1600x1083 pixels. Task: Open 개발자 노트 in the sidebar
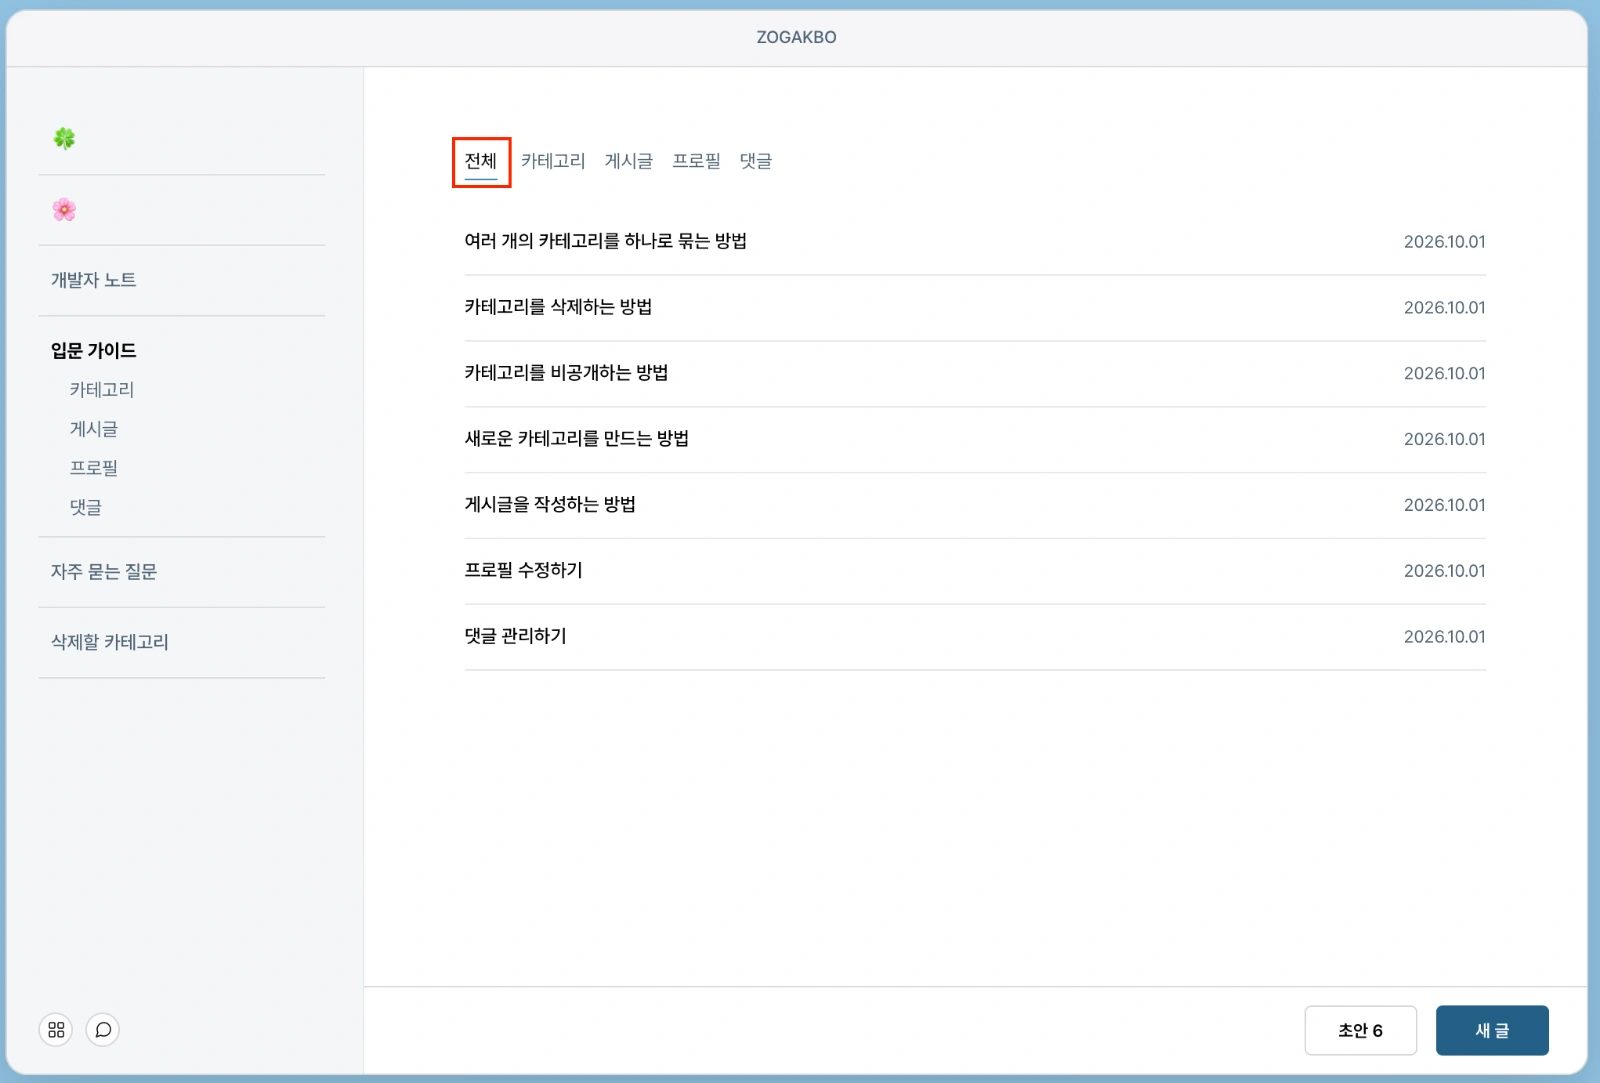click(x=94, y=280)
